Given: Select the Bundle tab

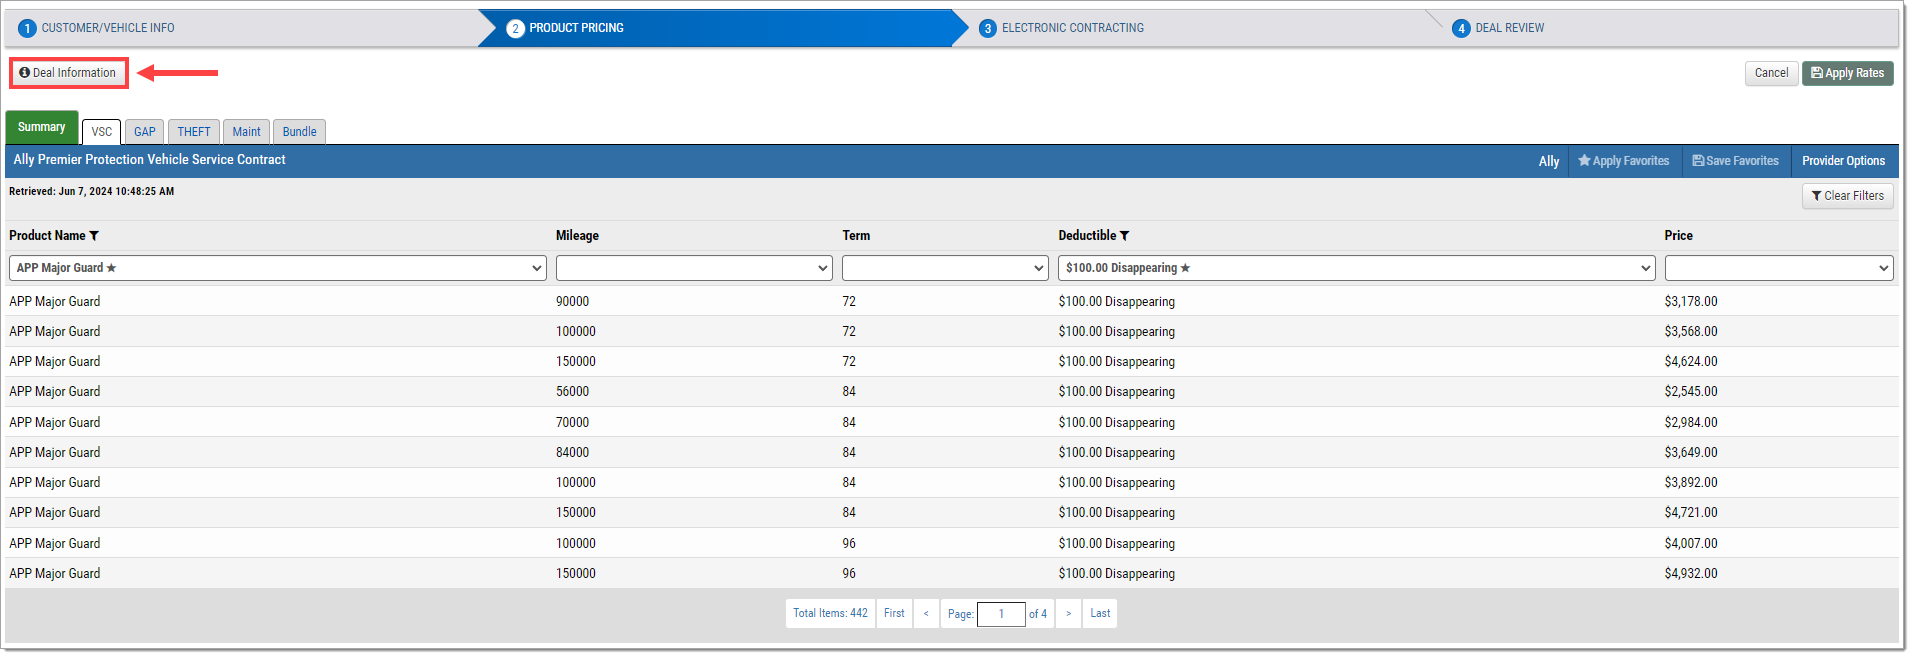Looking at the screenshot, I should point(299,132).
